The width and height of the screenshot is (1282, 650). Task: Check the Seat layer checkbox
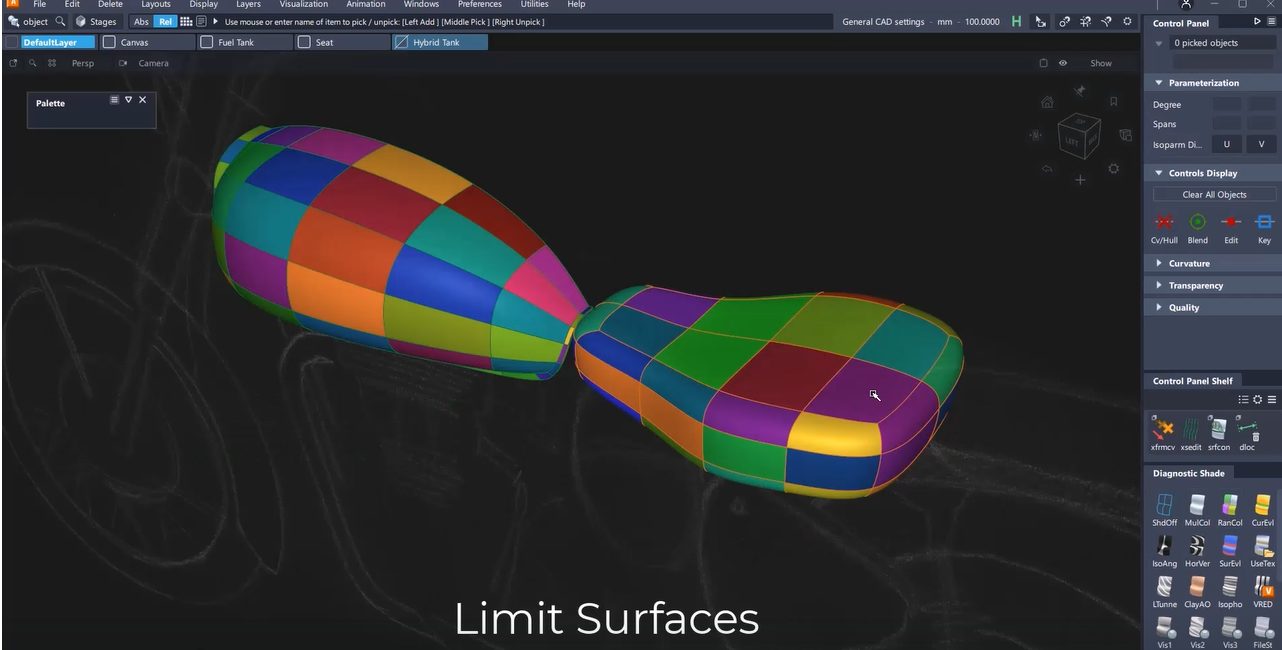click(303, 42)
